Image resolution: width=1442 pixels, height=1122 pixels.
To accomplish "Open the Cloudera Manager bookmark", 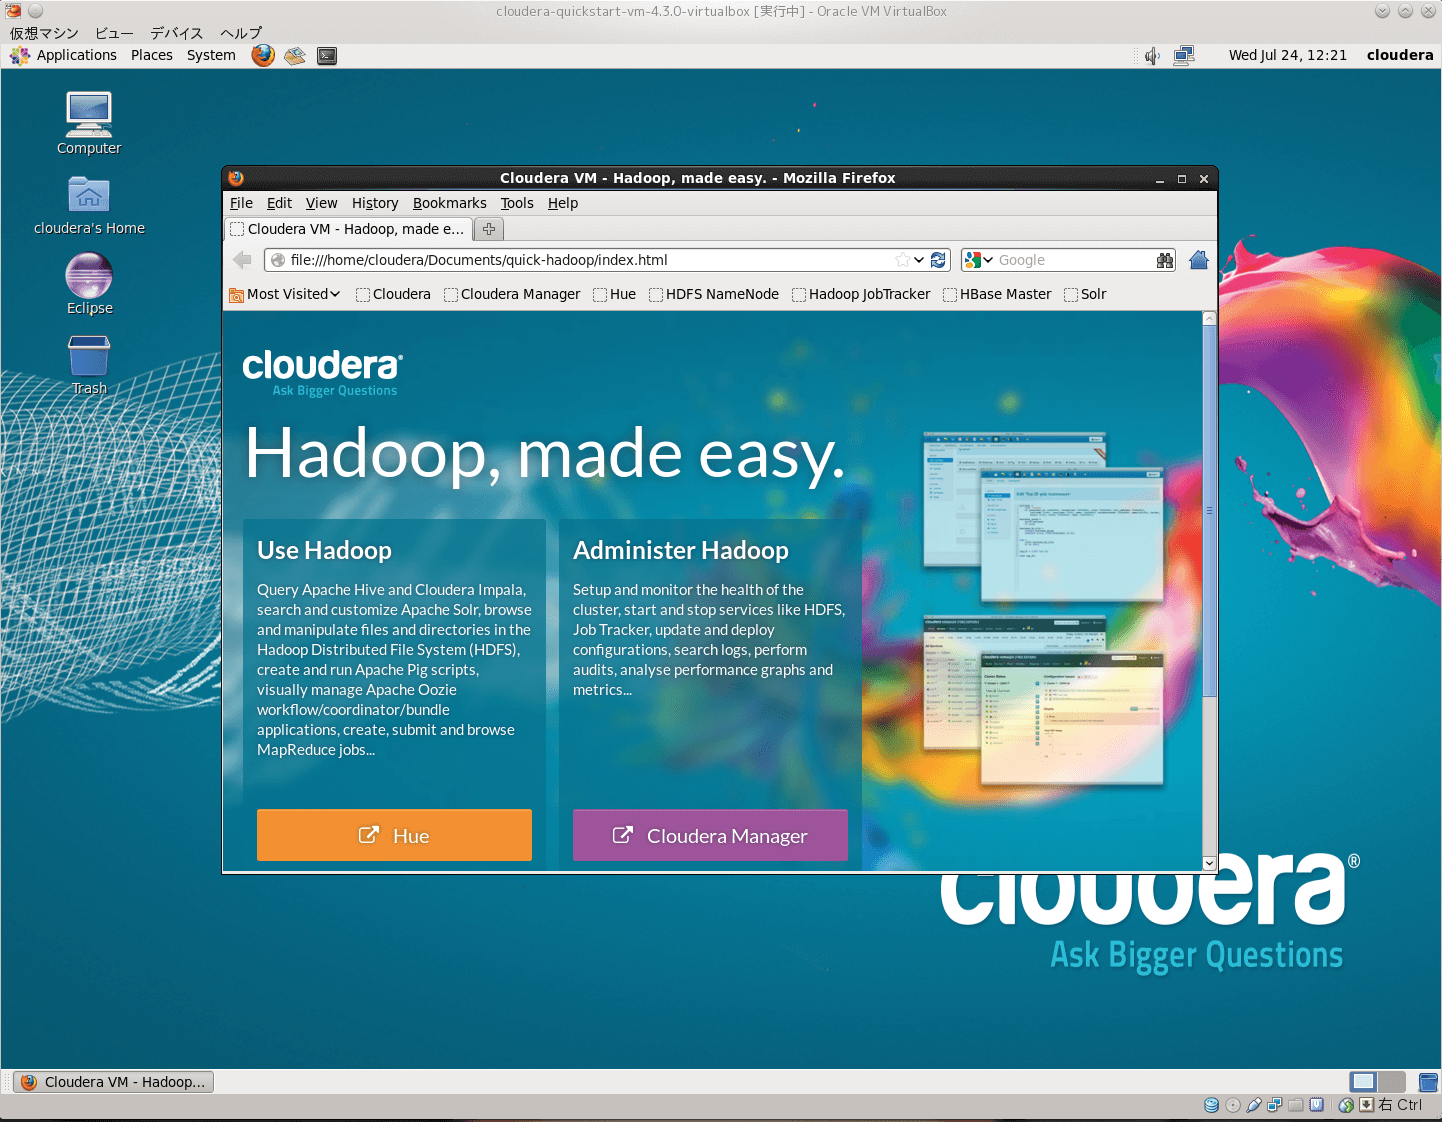I will [x=512, y=294].
